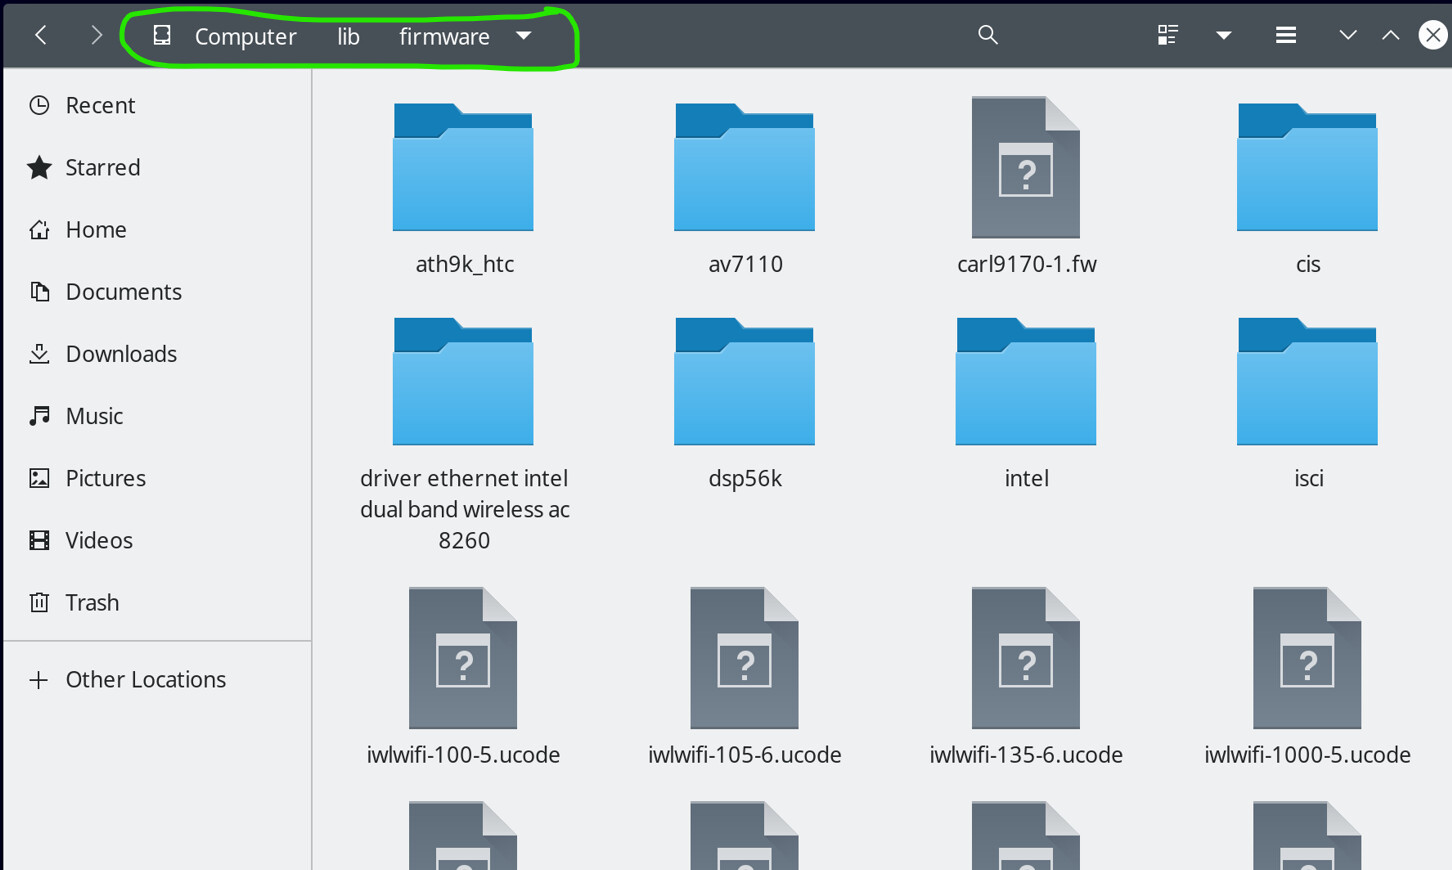Image resolution: width=1452 pixels, height=870 pixels.
Task: Click the back navigation arrow
Action: 41,36
